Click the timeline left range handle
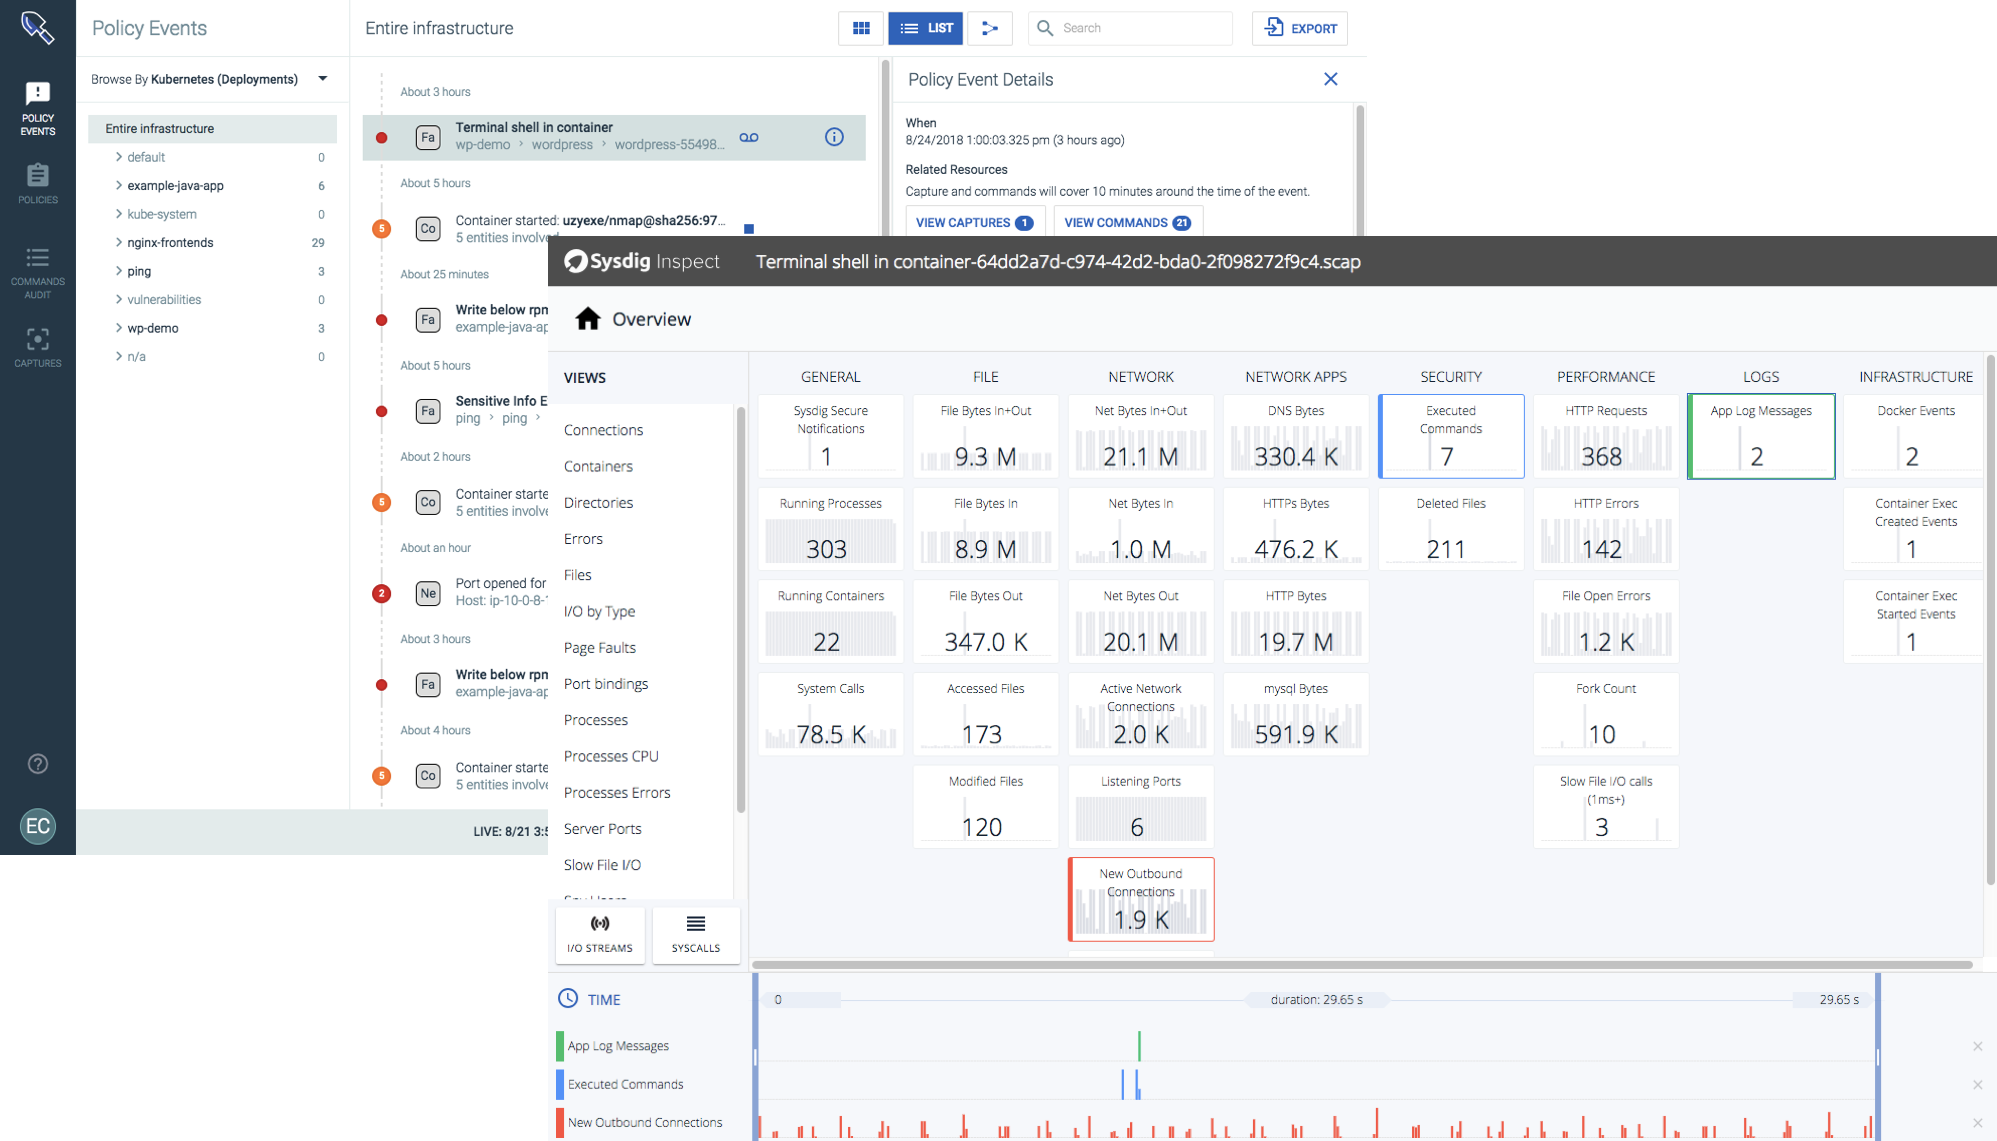Viewport: 1997px width, 1141px height. [x=756, y=1056]
